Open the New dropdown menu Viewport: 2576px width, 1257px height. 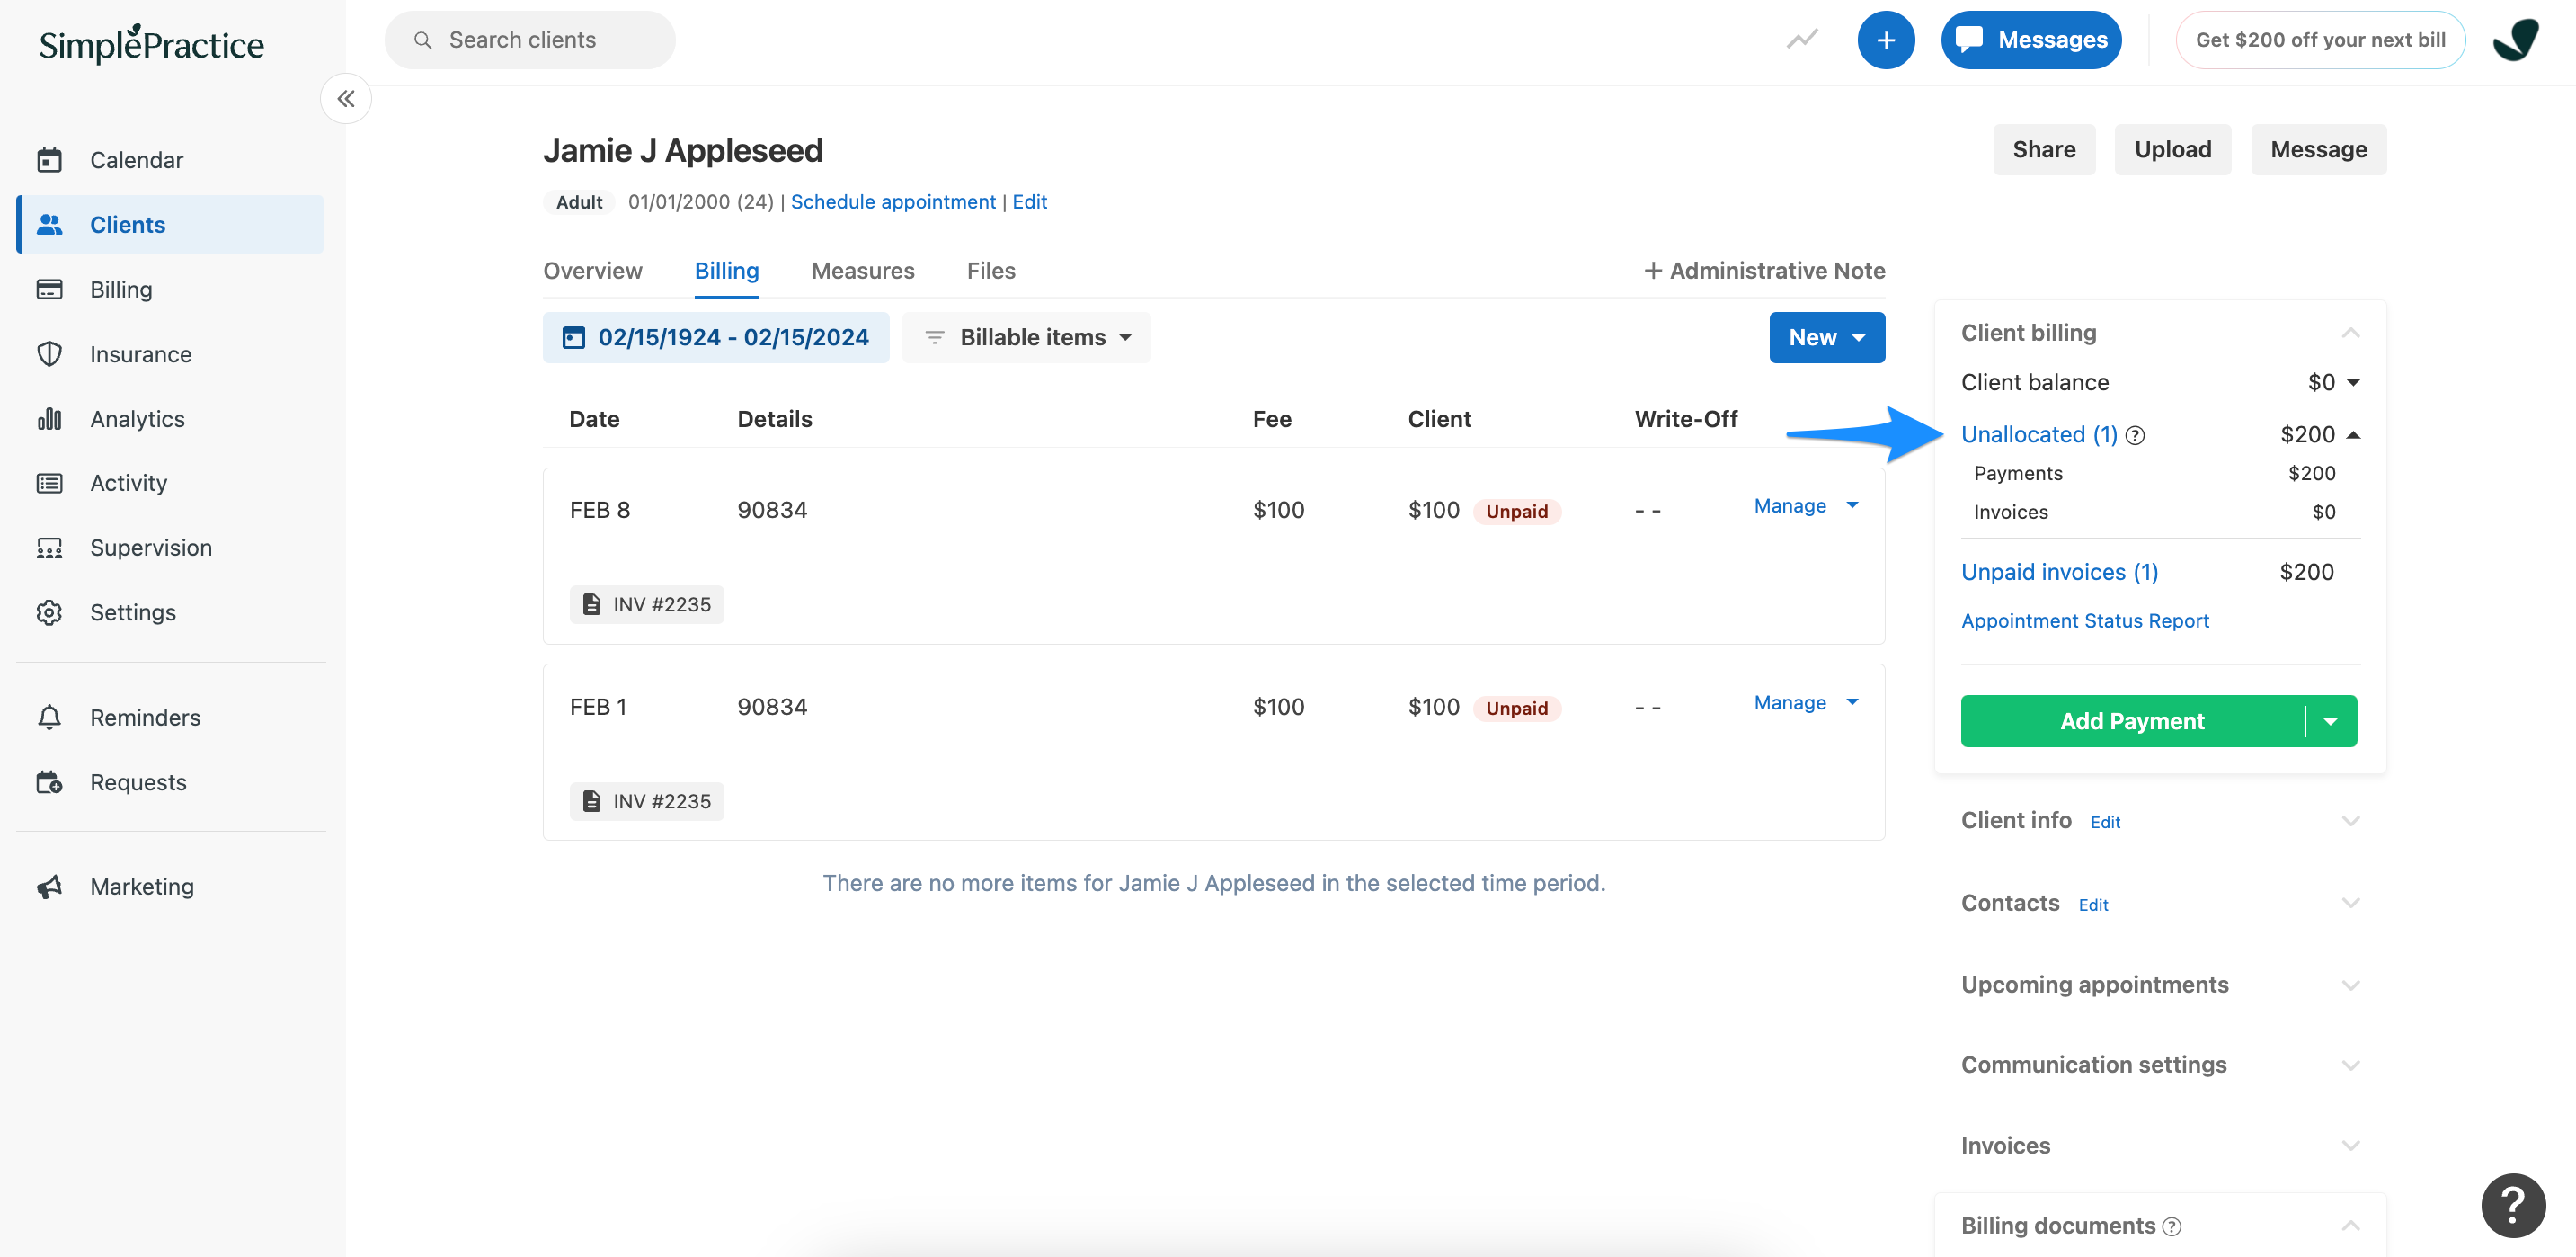(1826, 337)
